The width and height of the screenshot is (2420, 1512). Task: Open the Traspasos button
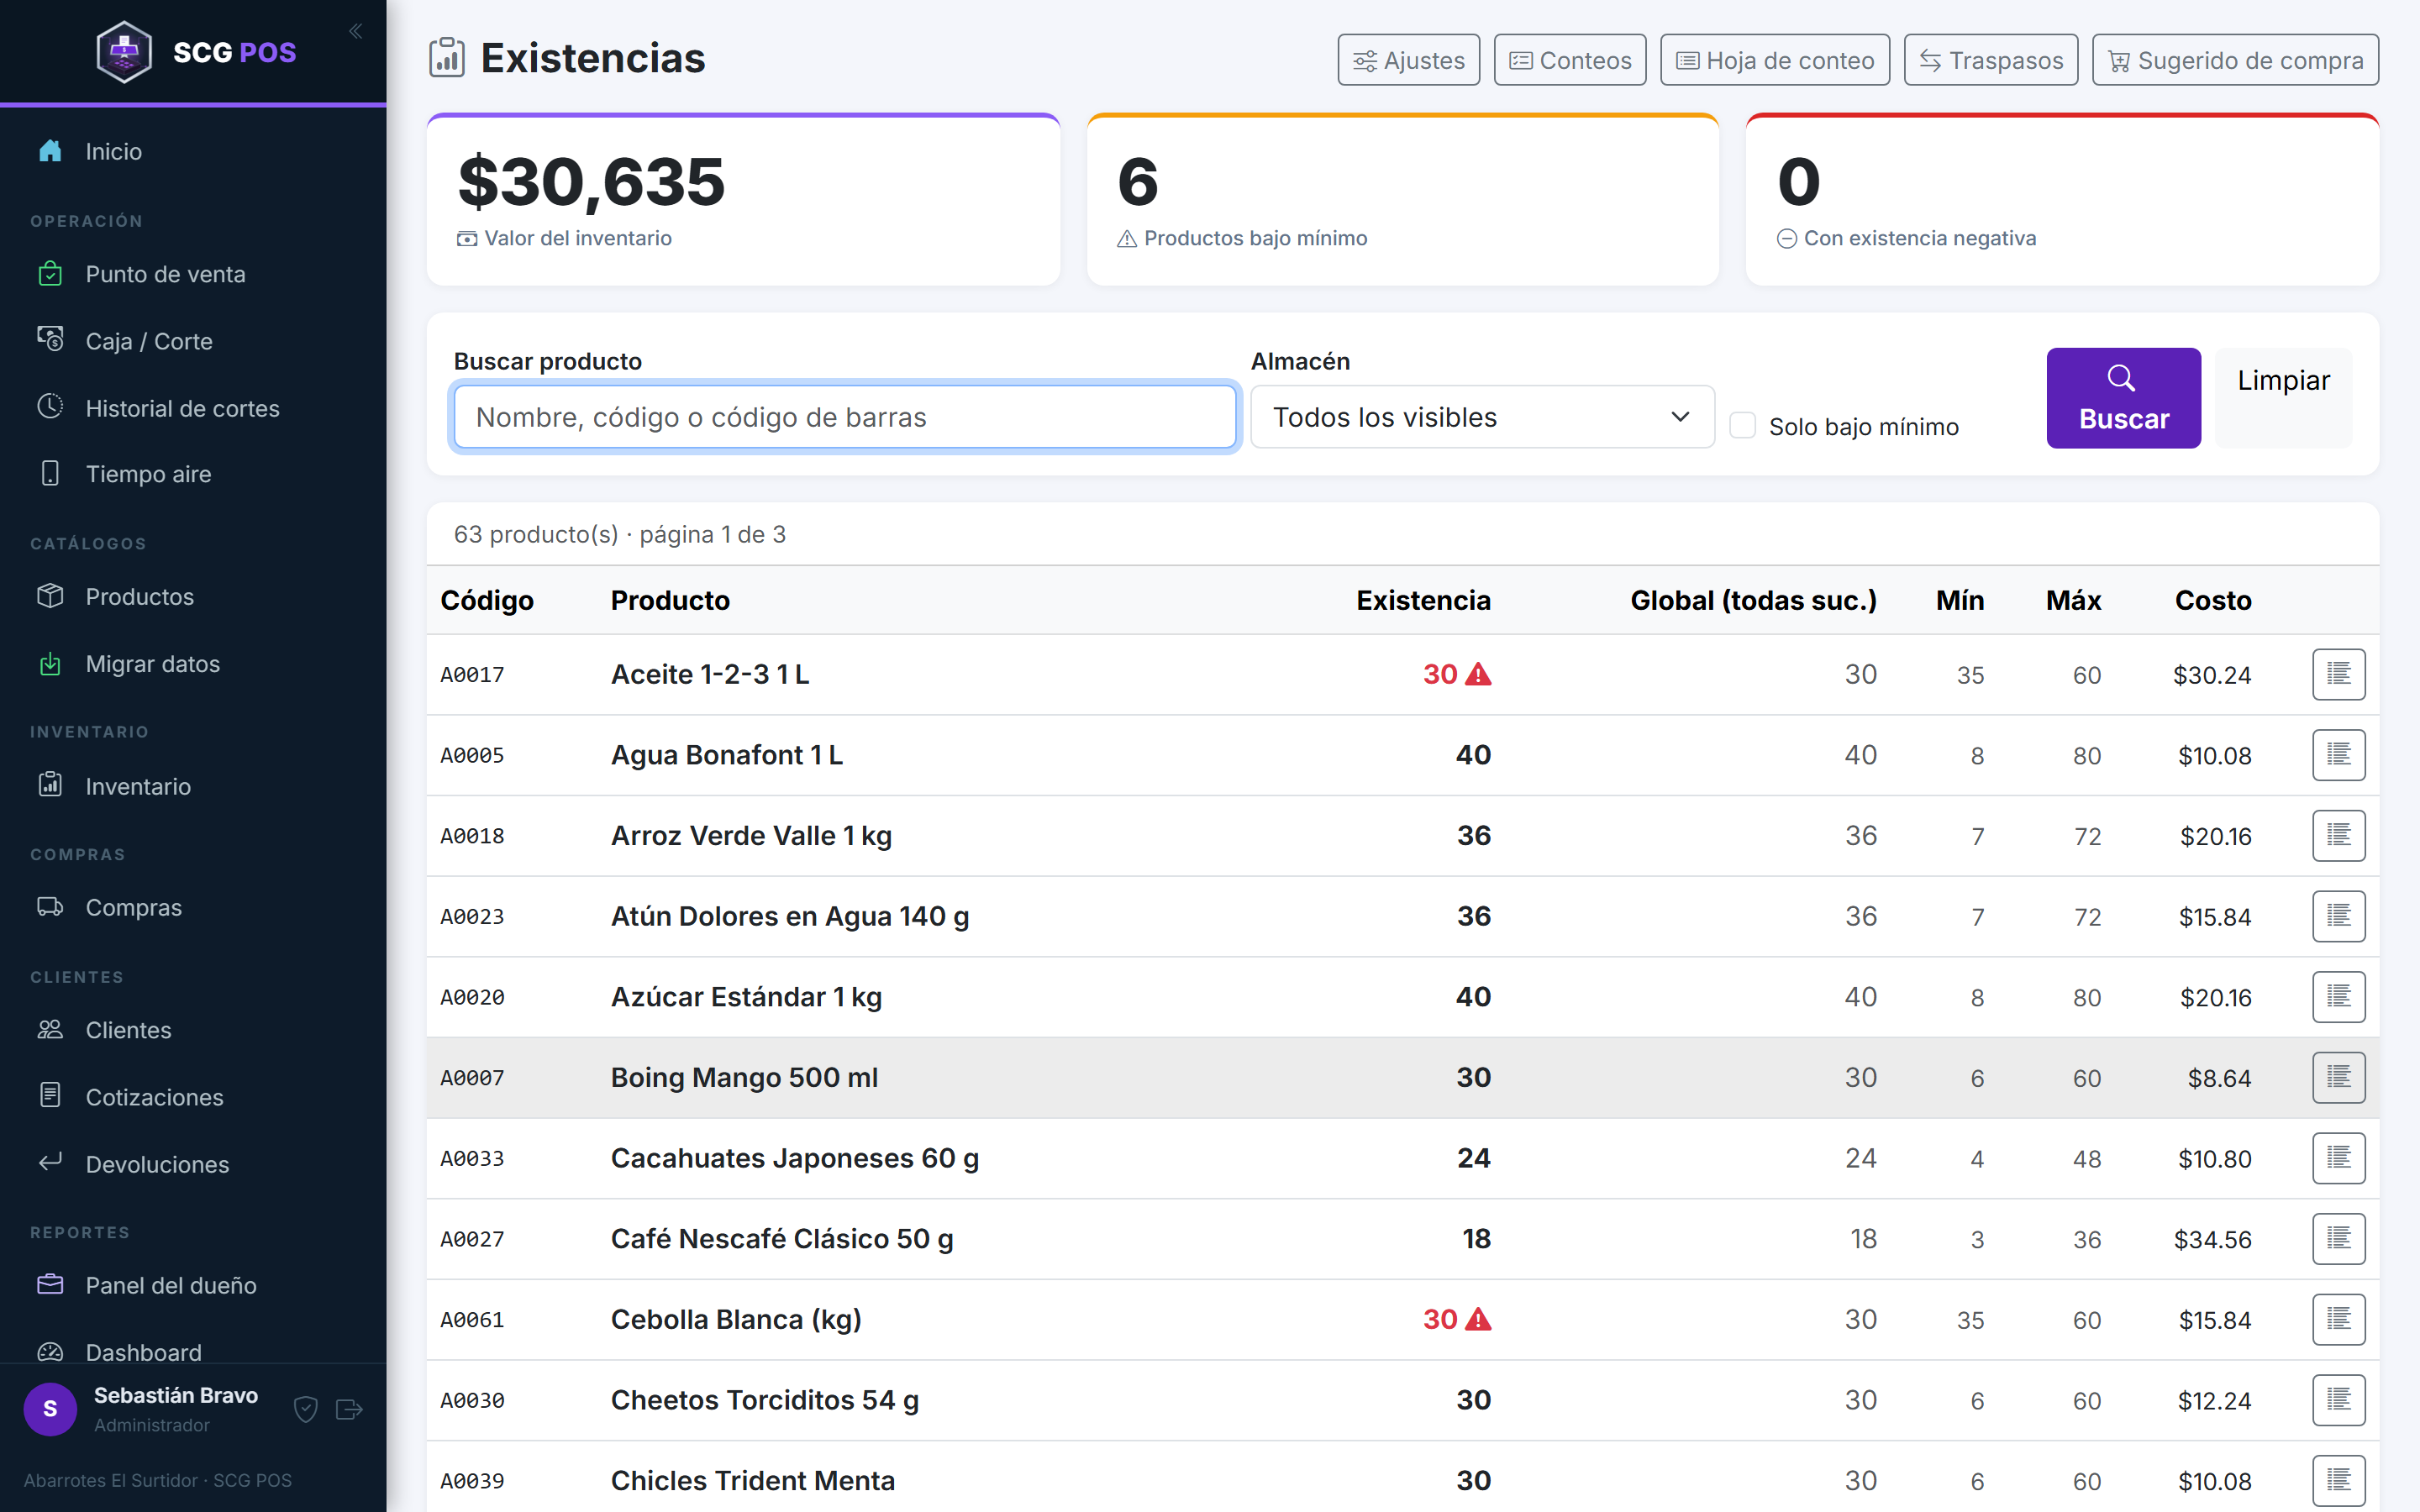pos(1990,60)
